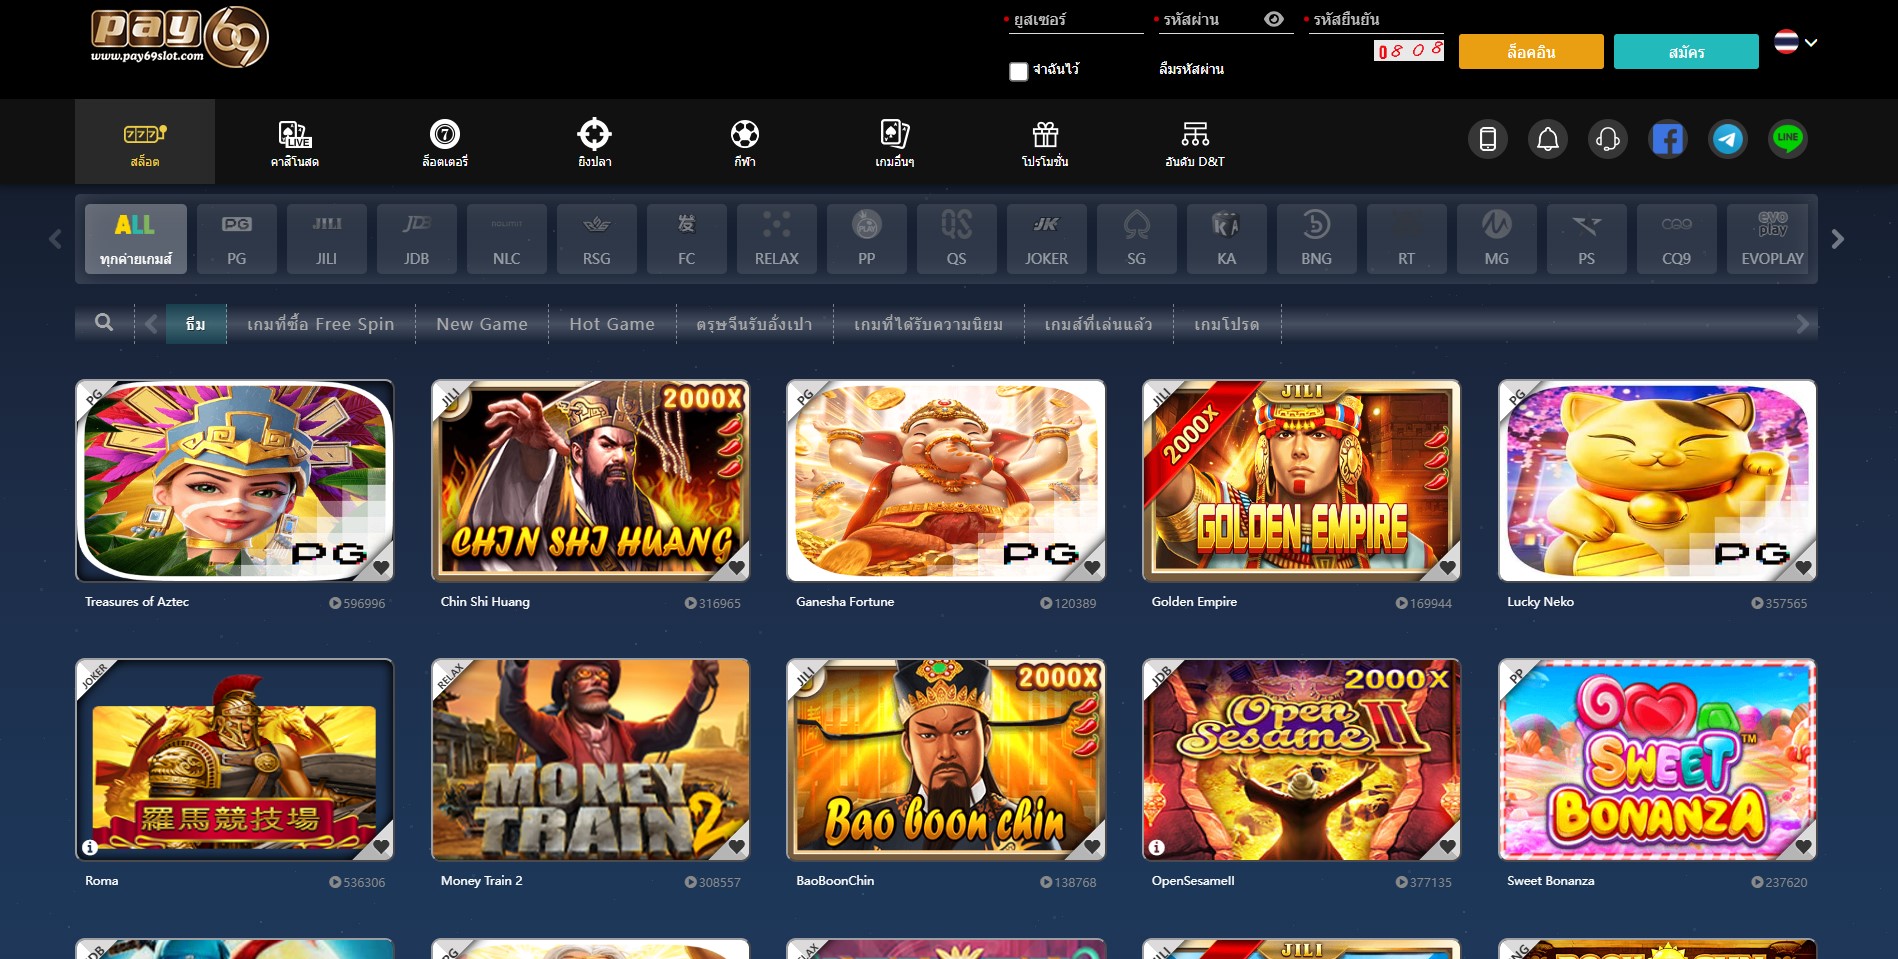Select the CQ9 provider tile
The image size is (1898, 959).
point(1677,239)
